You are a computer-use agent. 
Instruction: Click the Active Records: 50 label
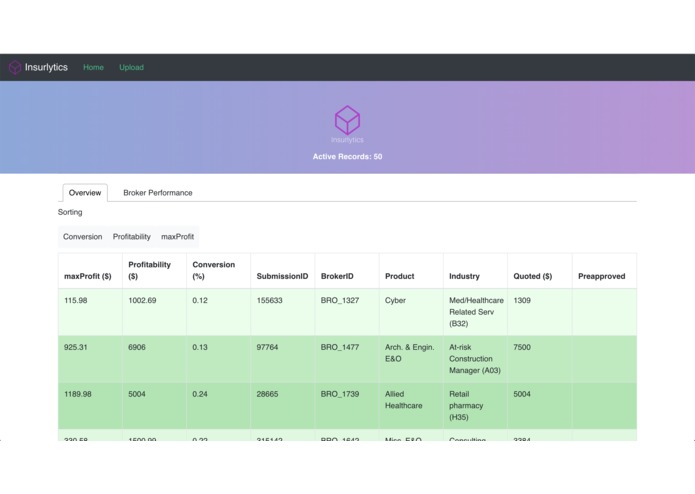click(x=347, y=157)
